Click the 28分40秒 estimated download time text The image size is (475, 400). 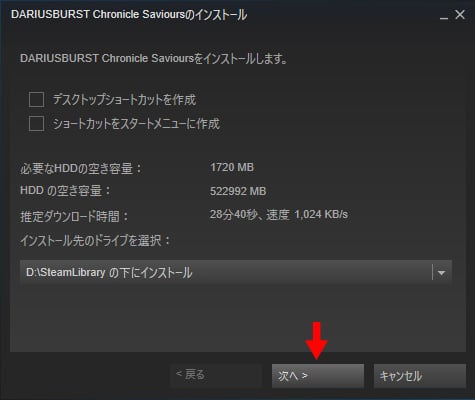233,214
